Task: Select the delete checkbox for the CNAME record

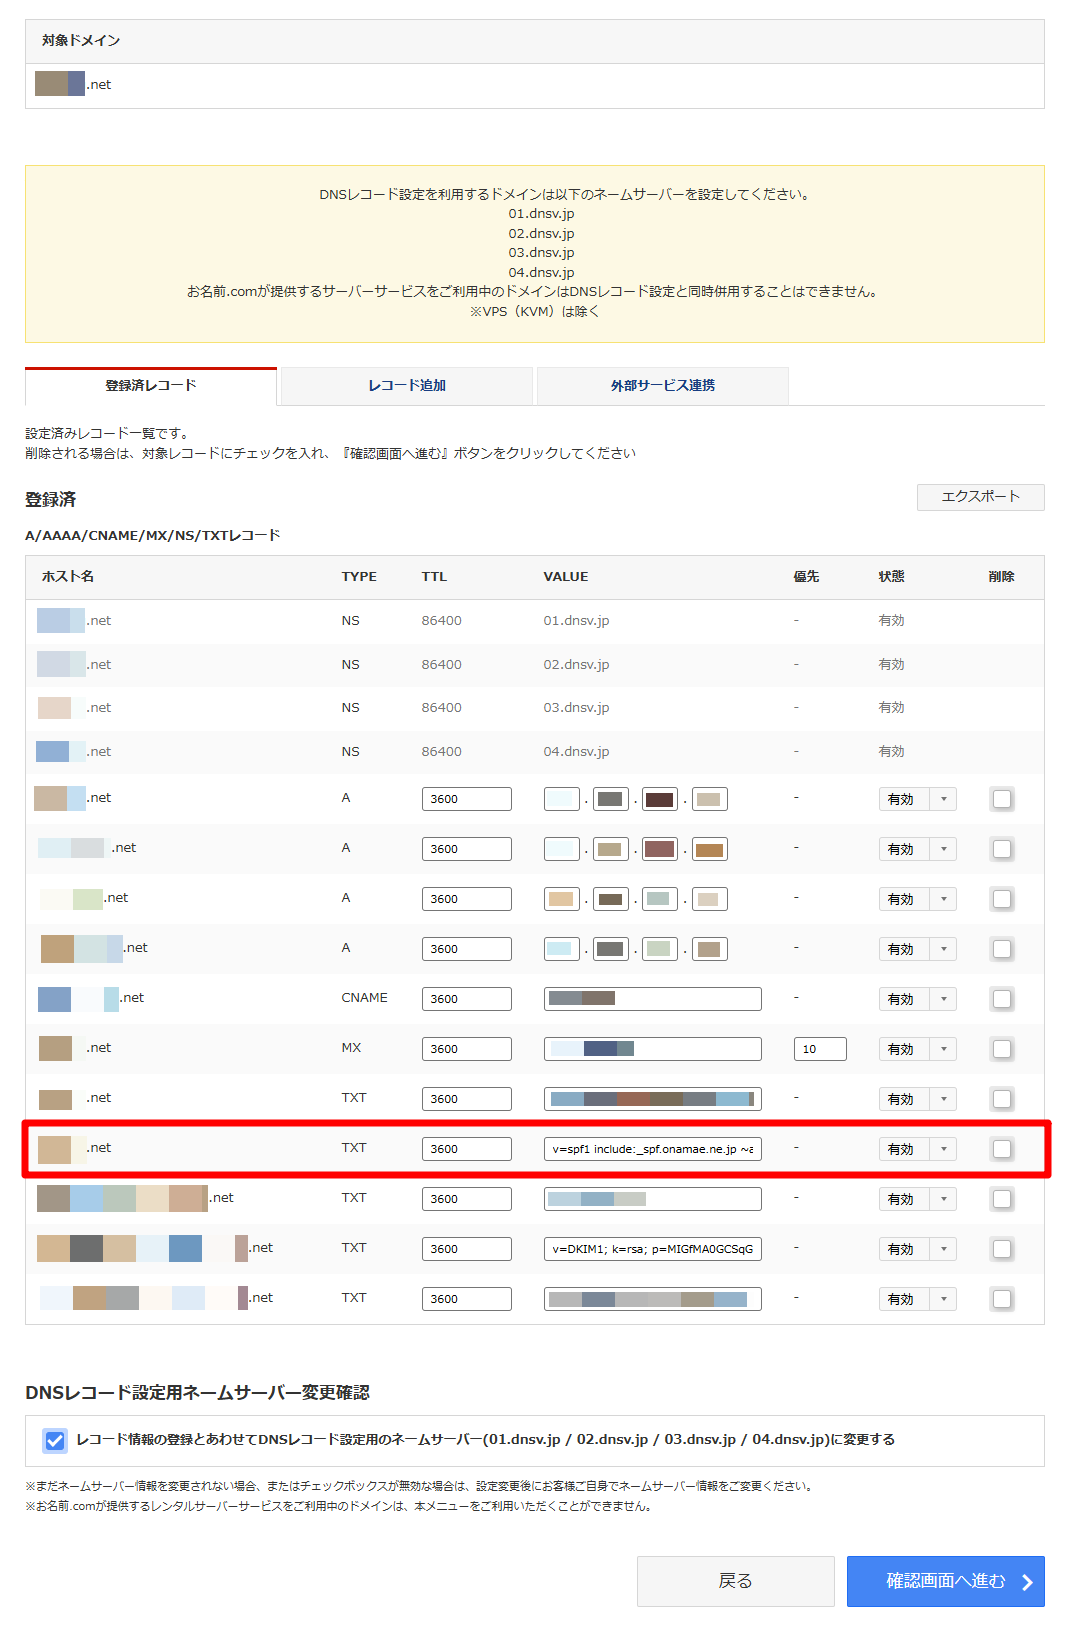Action: (1001, 999)
